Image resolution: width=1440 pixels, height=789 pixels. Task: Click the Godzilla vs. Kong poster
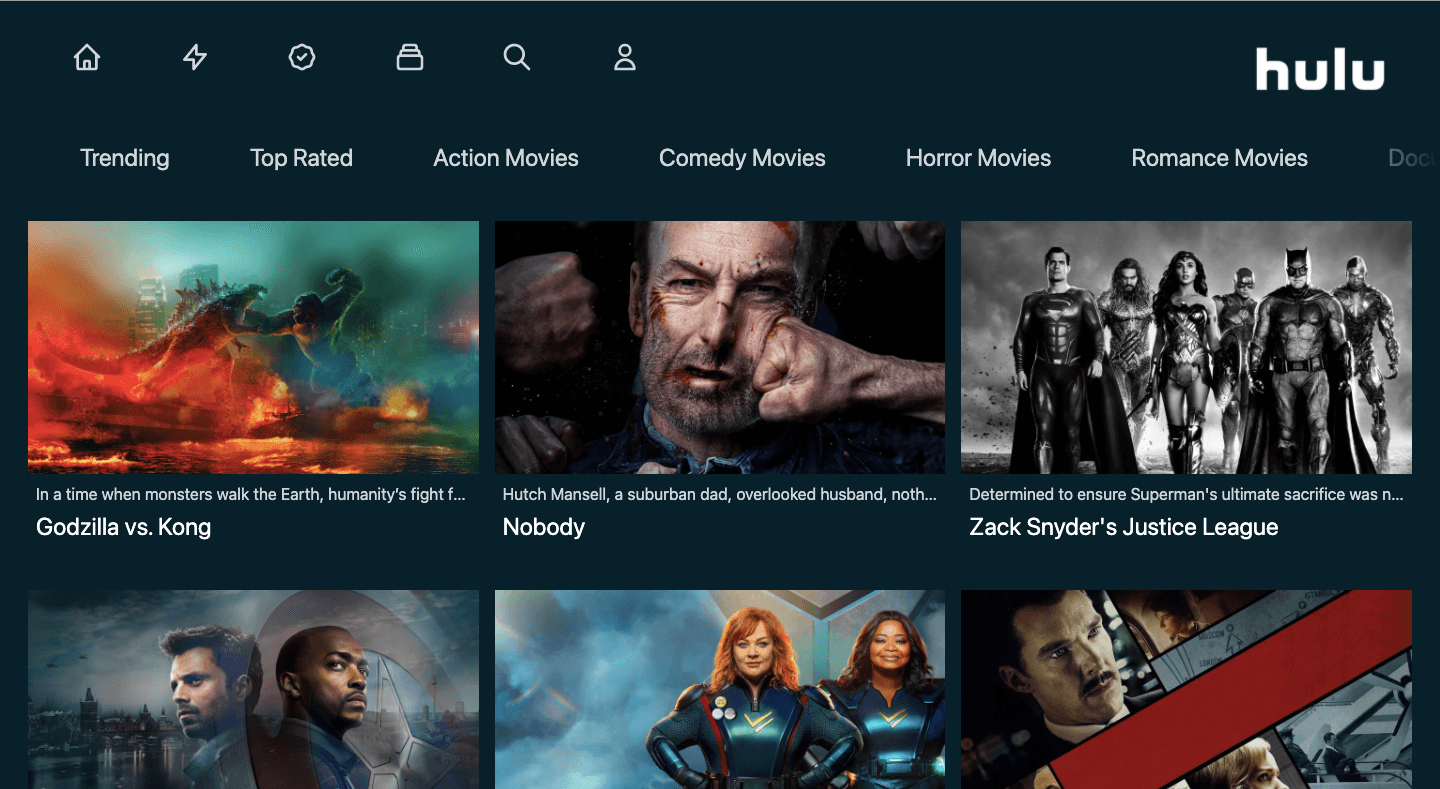(x=253, y=346)
